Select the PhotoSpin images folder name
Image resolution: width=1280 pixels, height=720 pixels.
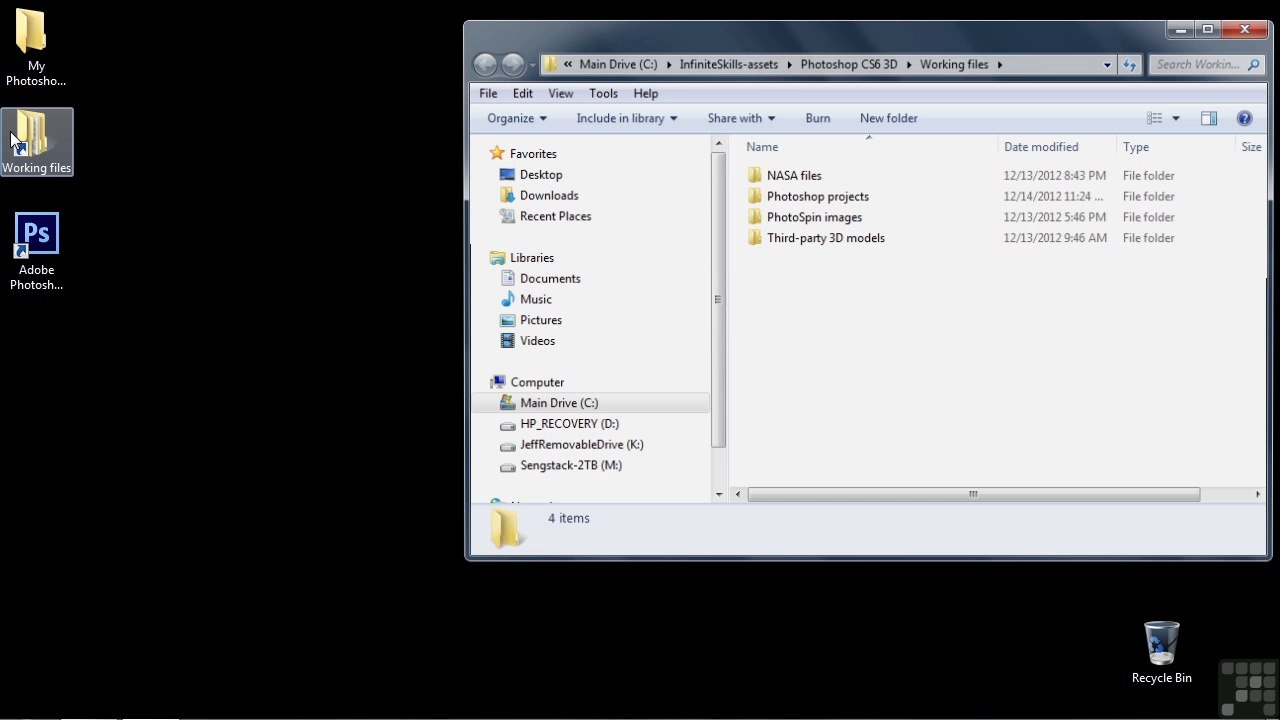tap(814, 217)
